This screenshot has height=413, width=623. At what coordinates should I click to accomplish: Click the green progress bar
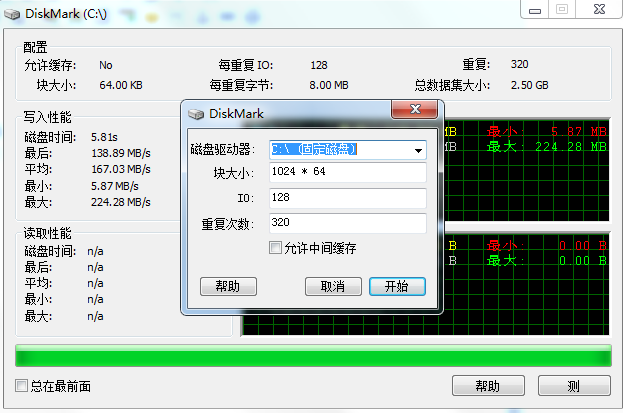(x=313, y=356)
